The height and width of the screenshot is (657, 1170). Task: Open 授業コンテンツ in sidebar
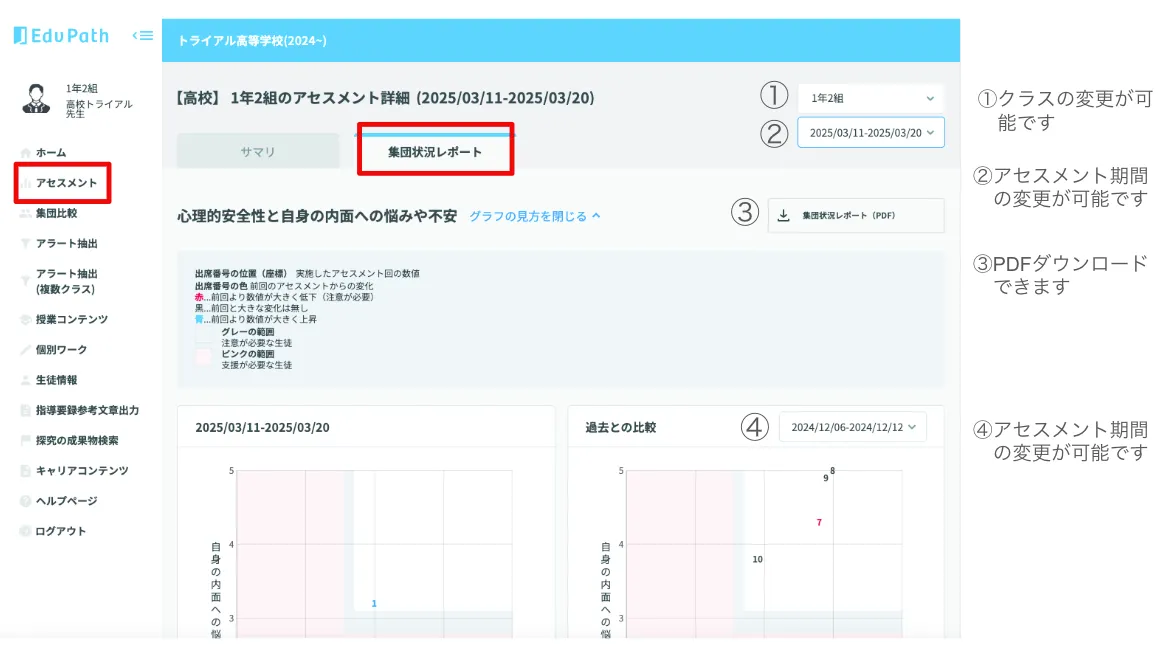72,320
